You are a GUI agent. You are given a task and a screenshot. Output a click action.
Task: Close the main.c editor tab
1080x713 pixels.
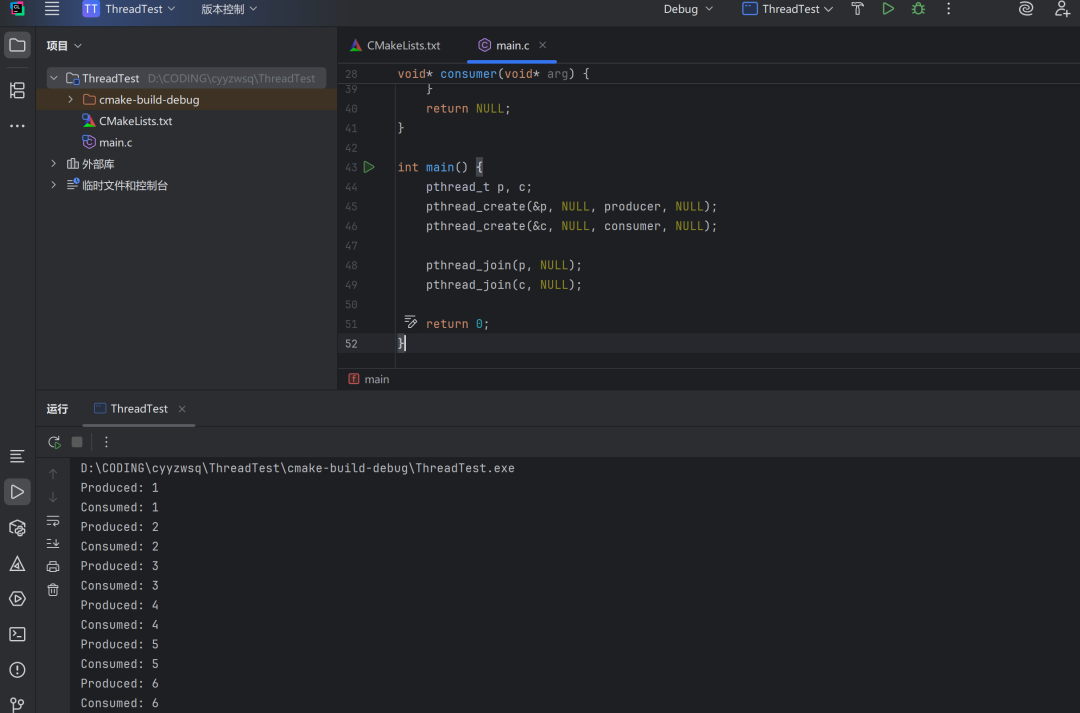(x=543, y=45)
